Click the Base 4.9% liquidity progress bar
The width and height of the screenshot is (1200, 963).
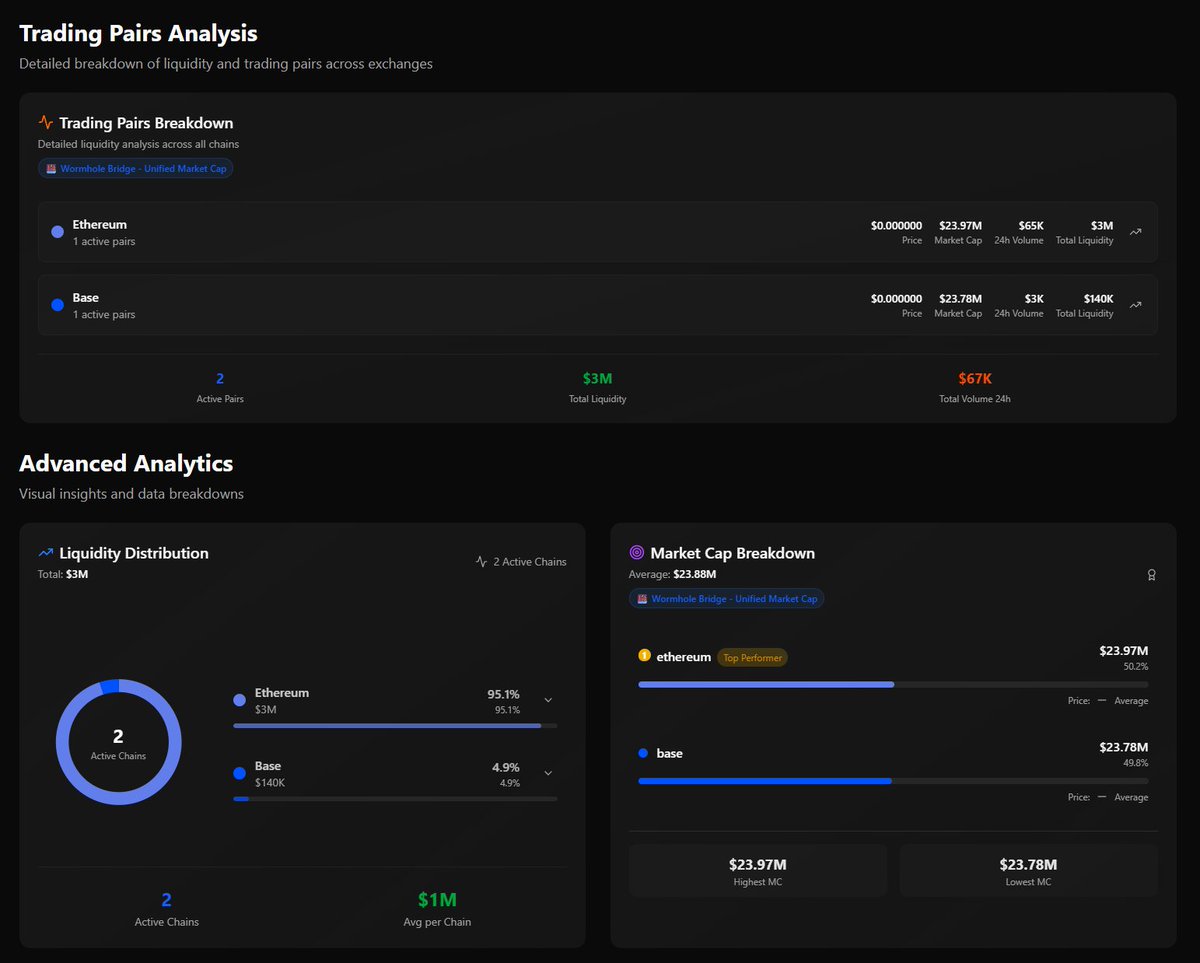point(395,798)
